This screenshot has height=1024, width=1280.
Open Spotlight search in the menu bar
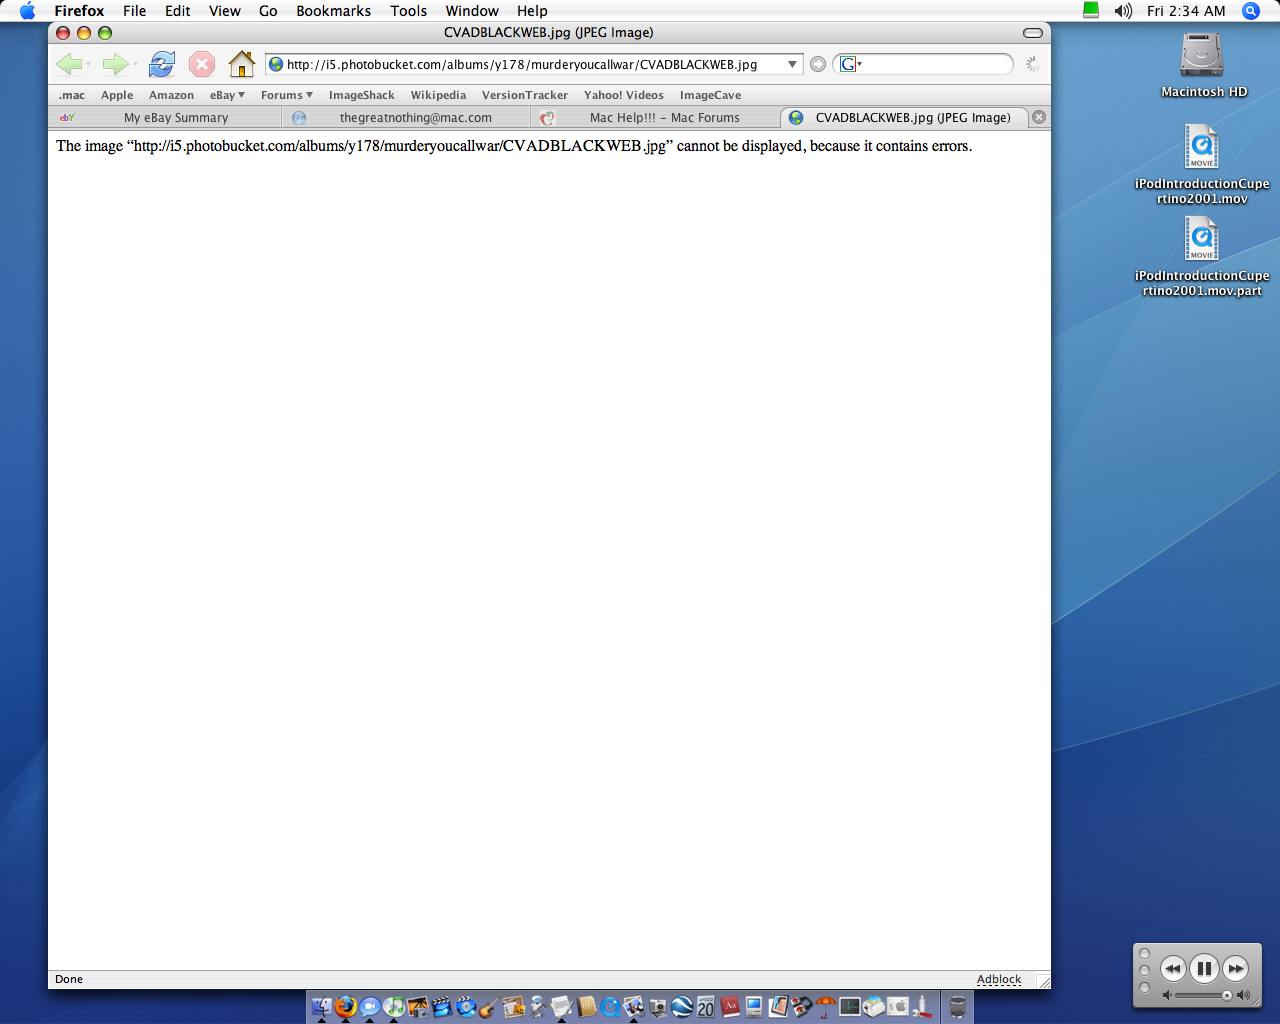1250,11
